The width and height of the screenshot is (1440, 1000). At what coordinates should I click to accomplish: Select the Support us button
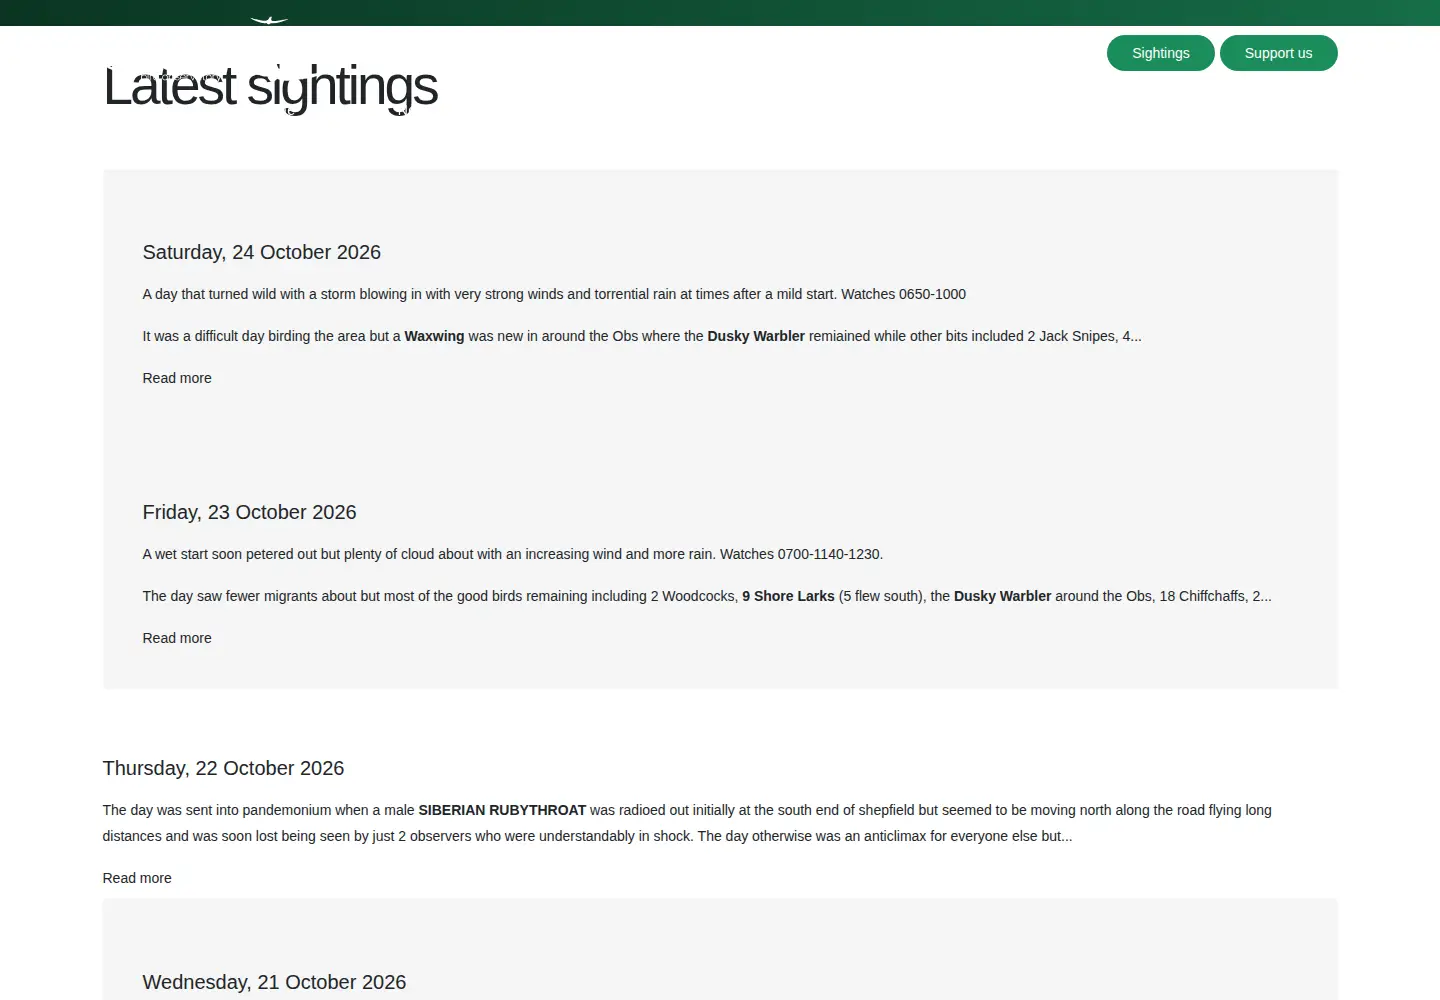pyautogui.click(x=1278, y=53)
